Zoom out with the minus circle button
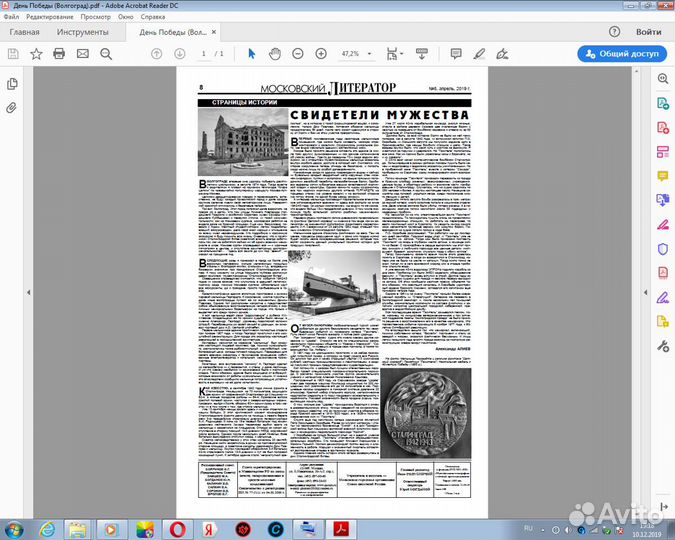675x540 pixels. pos(299,53)
